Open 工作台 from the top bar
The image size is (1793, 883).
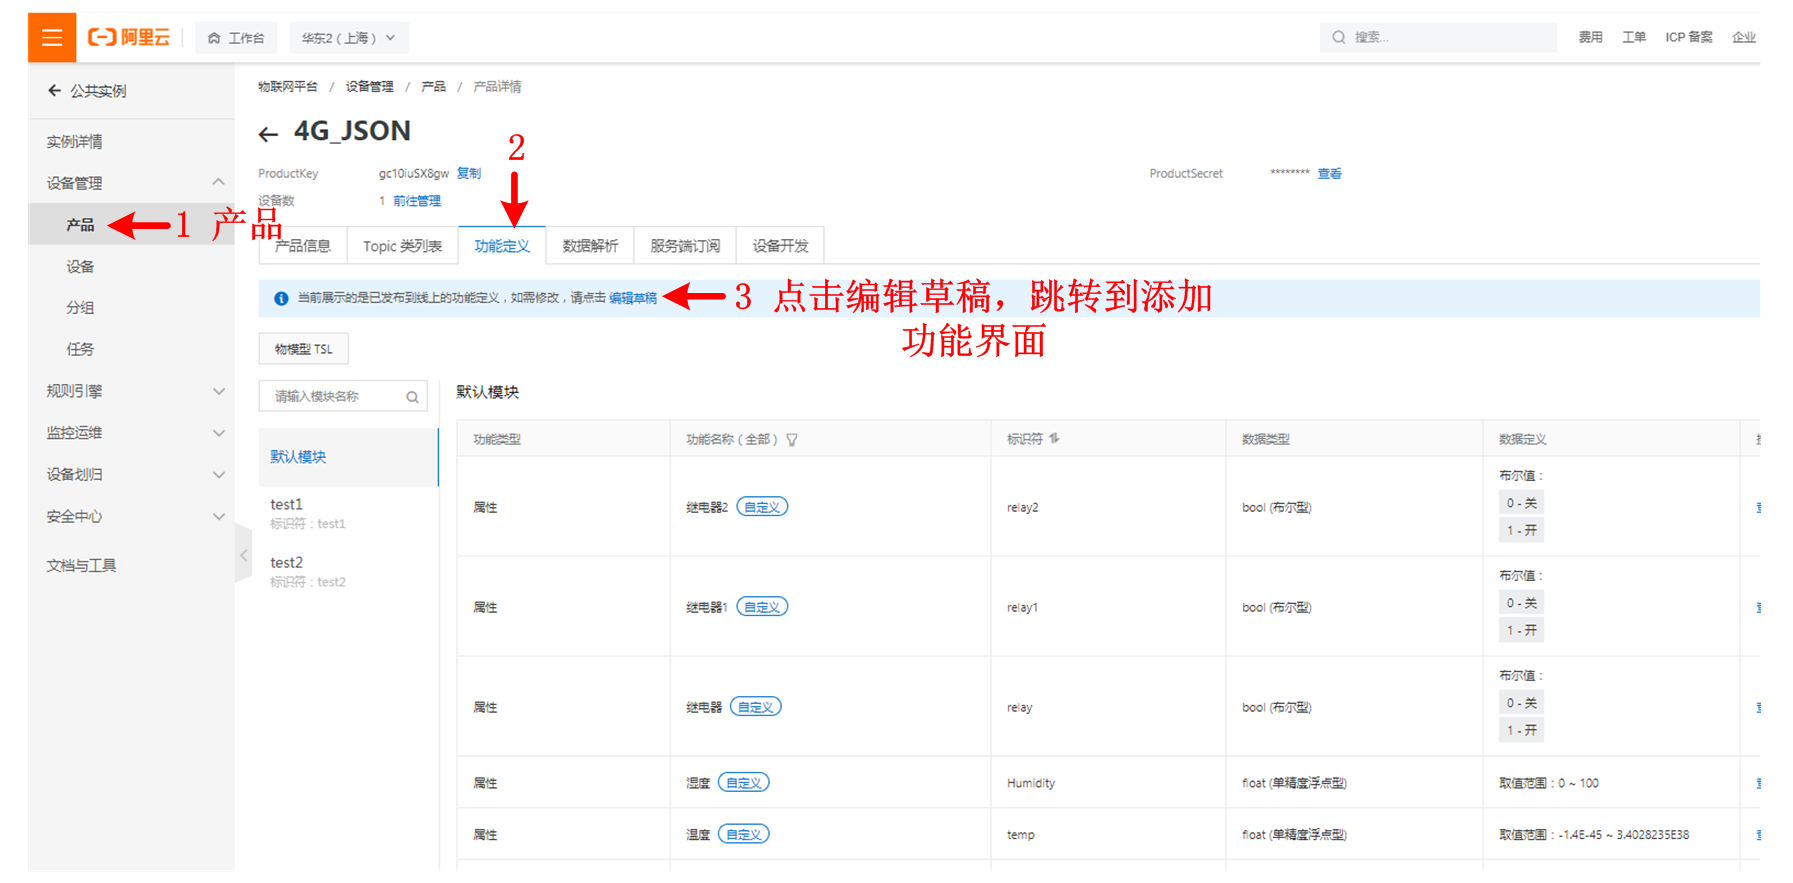pyautogui.click(x=236, y=38)
